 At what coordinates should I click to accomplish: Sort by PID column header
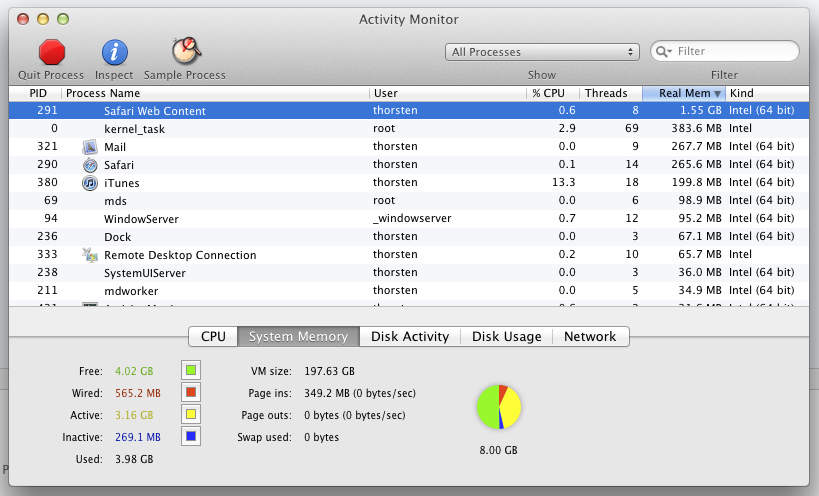[36, 93]
